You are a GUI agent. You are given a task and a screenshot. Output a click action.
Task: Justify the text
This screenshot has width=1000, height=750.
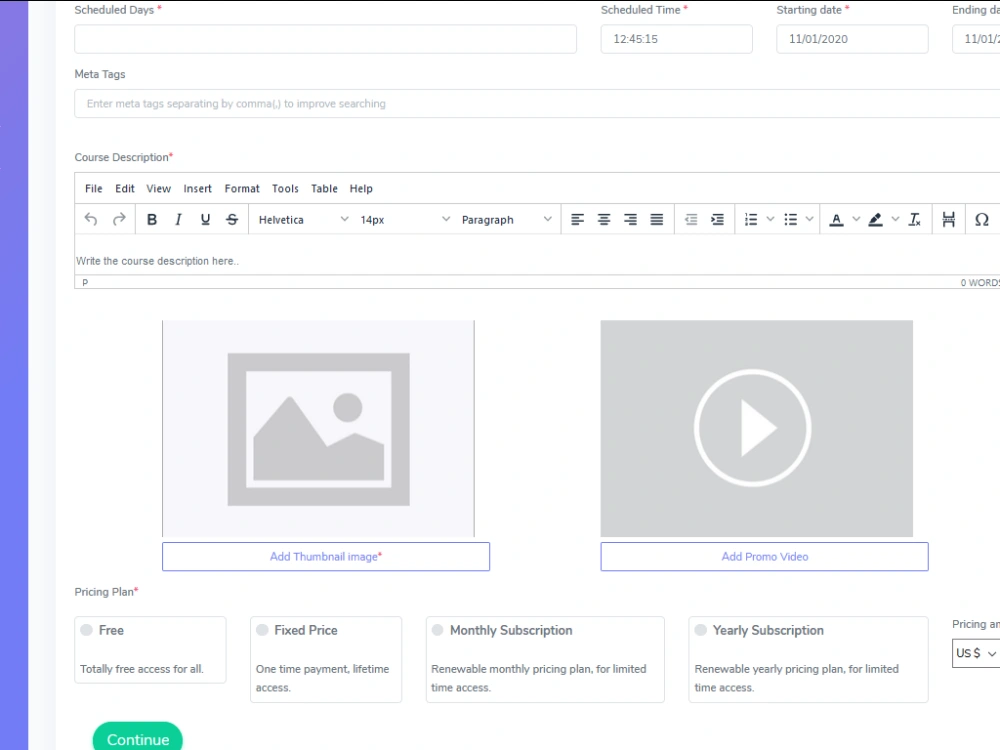[657, 219]
